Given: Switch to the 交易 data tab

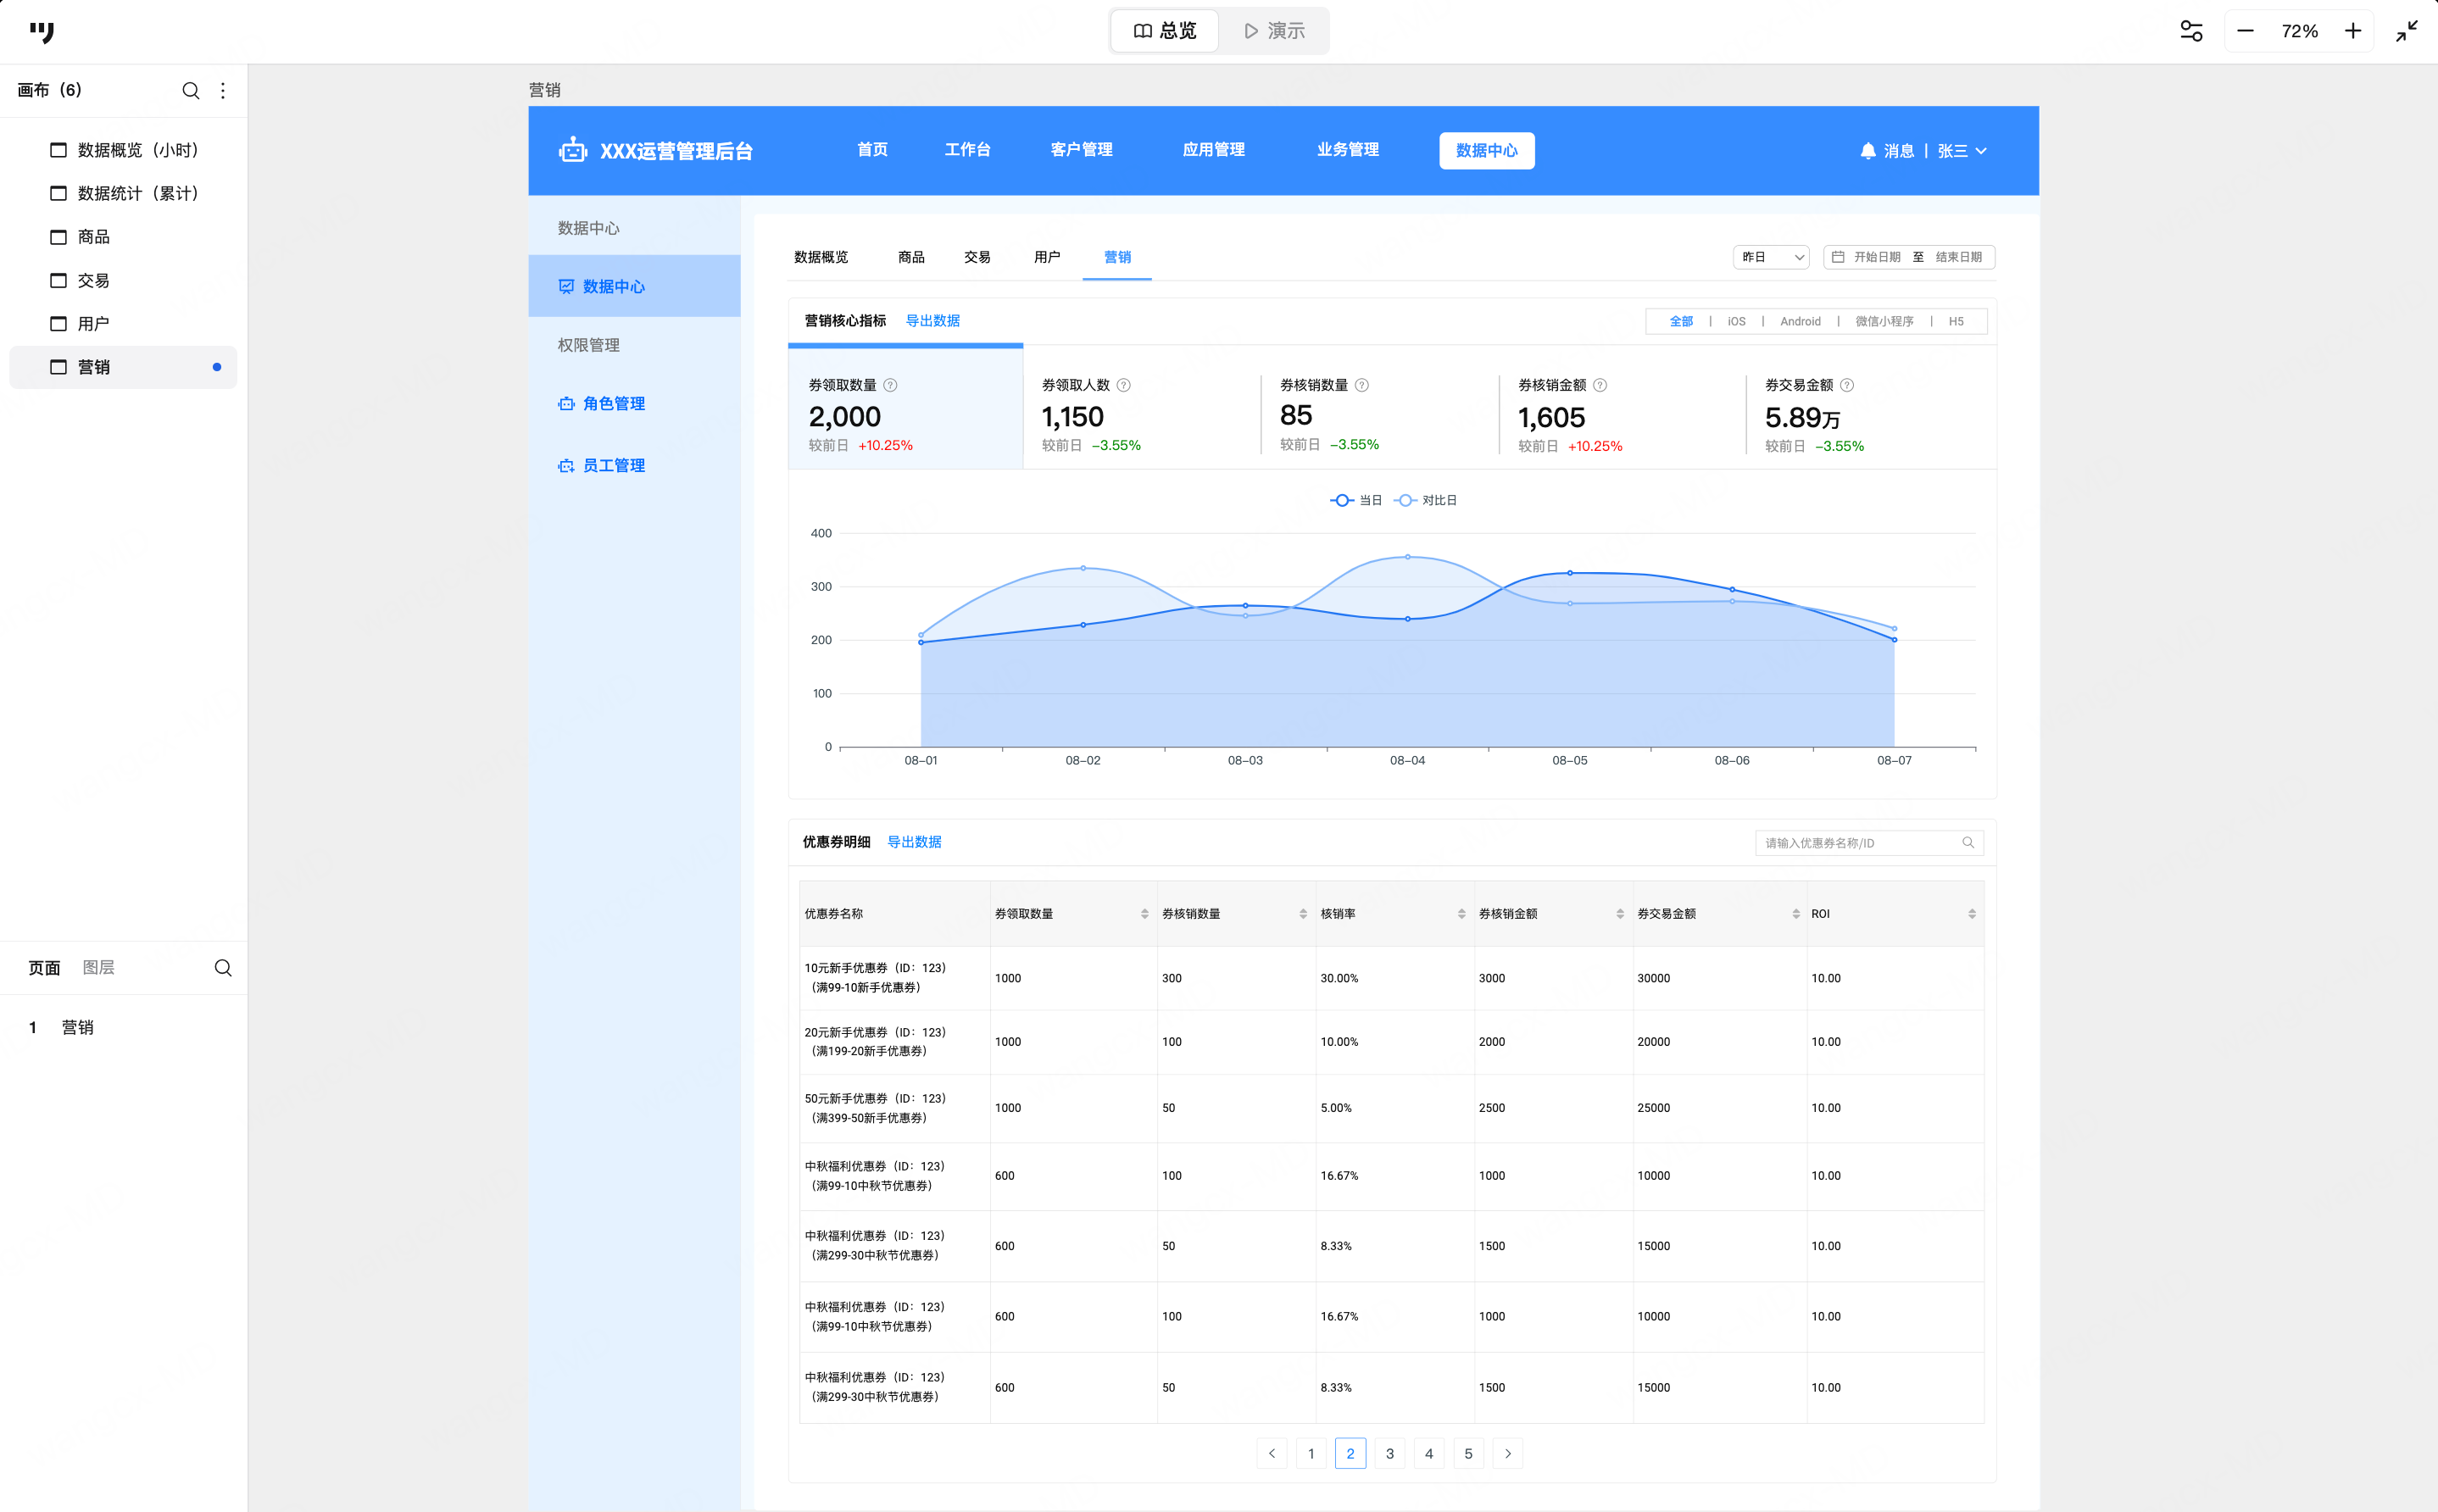Looking at the screenshot, I should (x=977, y=257).
